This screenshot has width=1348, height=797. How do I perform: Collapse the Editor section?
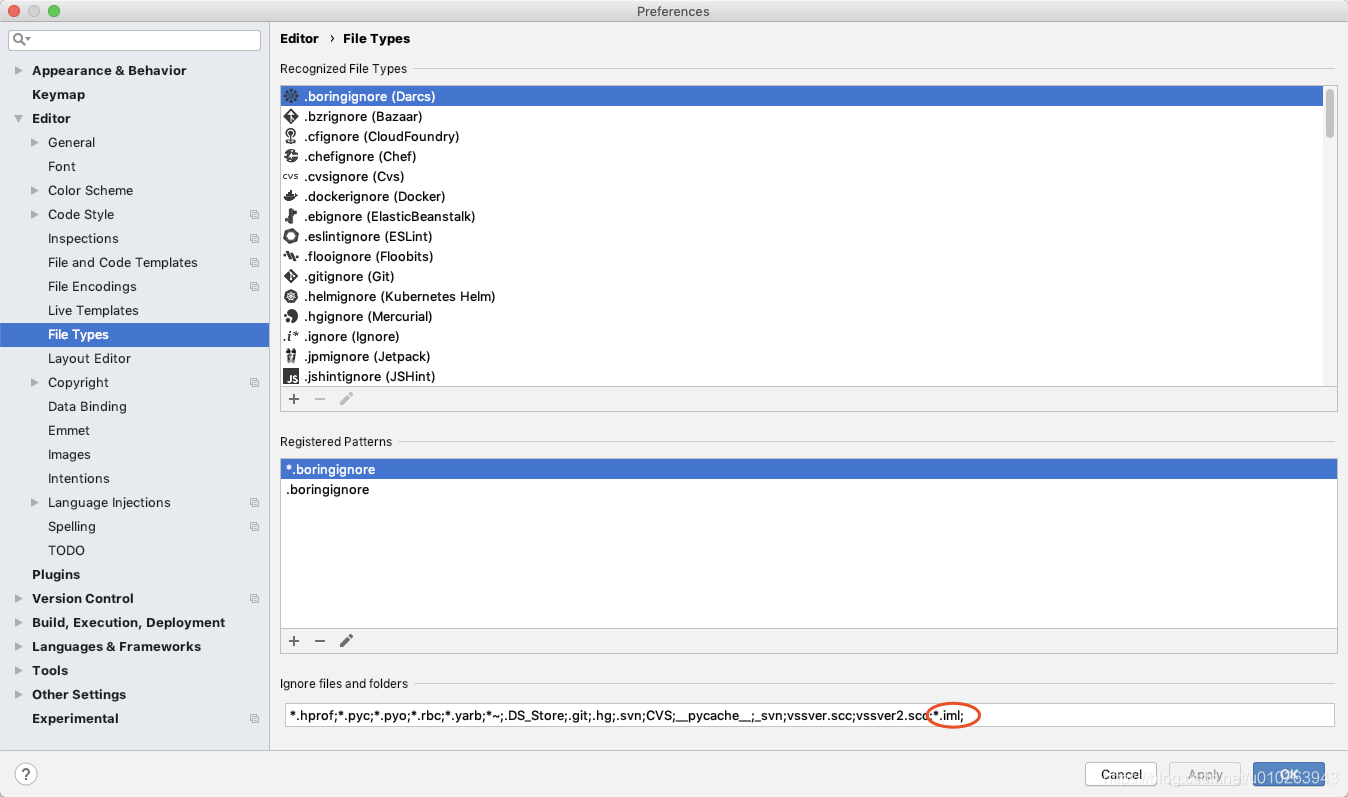pos(18,118)
